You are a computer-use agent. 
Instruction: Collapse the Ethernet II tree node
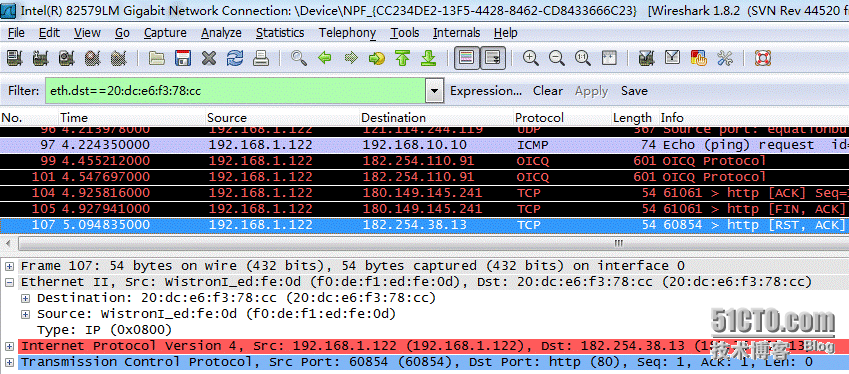pyautogui.click(x=9, y=282)
